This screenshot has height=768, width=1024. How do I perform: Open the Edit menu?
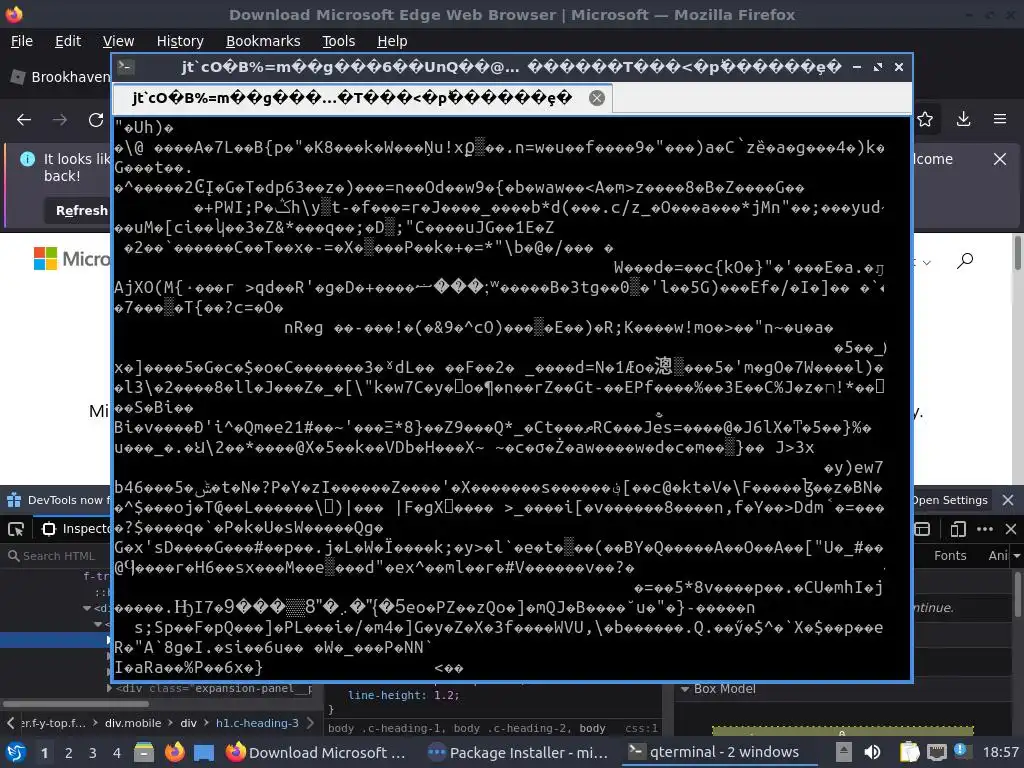point(68,41)
